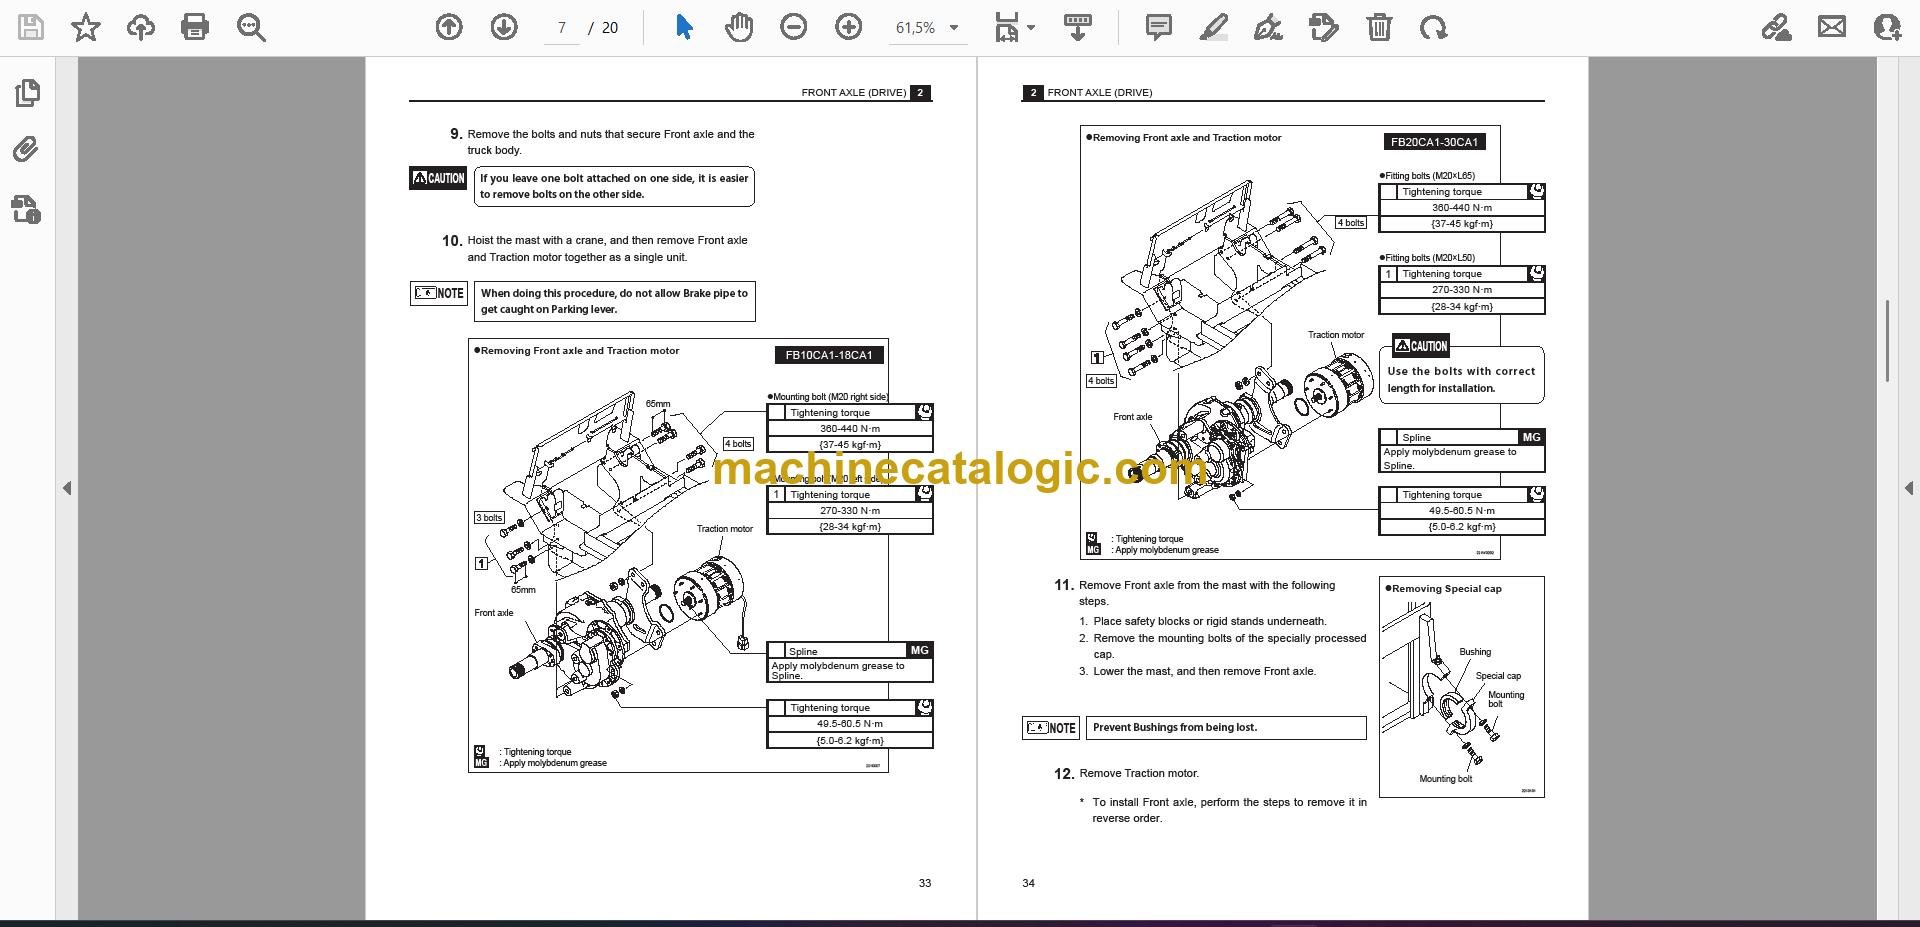Zoom in with the plus button
This screenshot has height=927, width=1920.
pos(849,27)
